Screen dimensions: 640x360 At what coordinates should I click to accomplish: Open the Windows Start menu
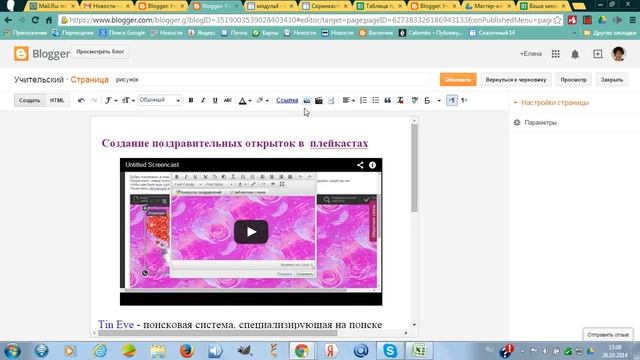12,351
